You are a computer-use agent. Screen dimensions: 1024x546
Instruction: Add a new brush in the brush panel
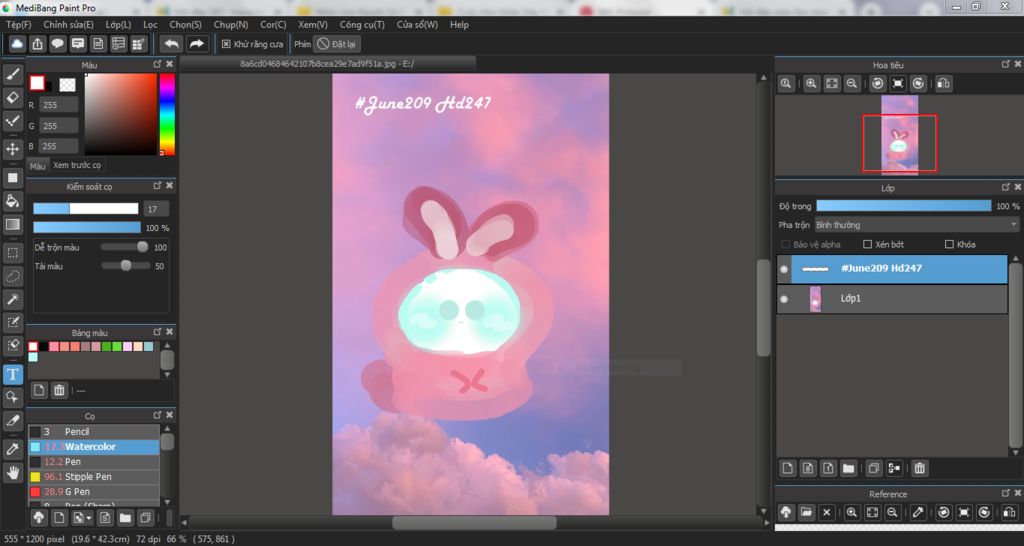tap(59, 518)
